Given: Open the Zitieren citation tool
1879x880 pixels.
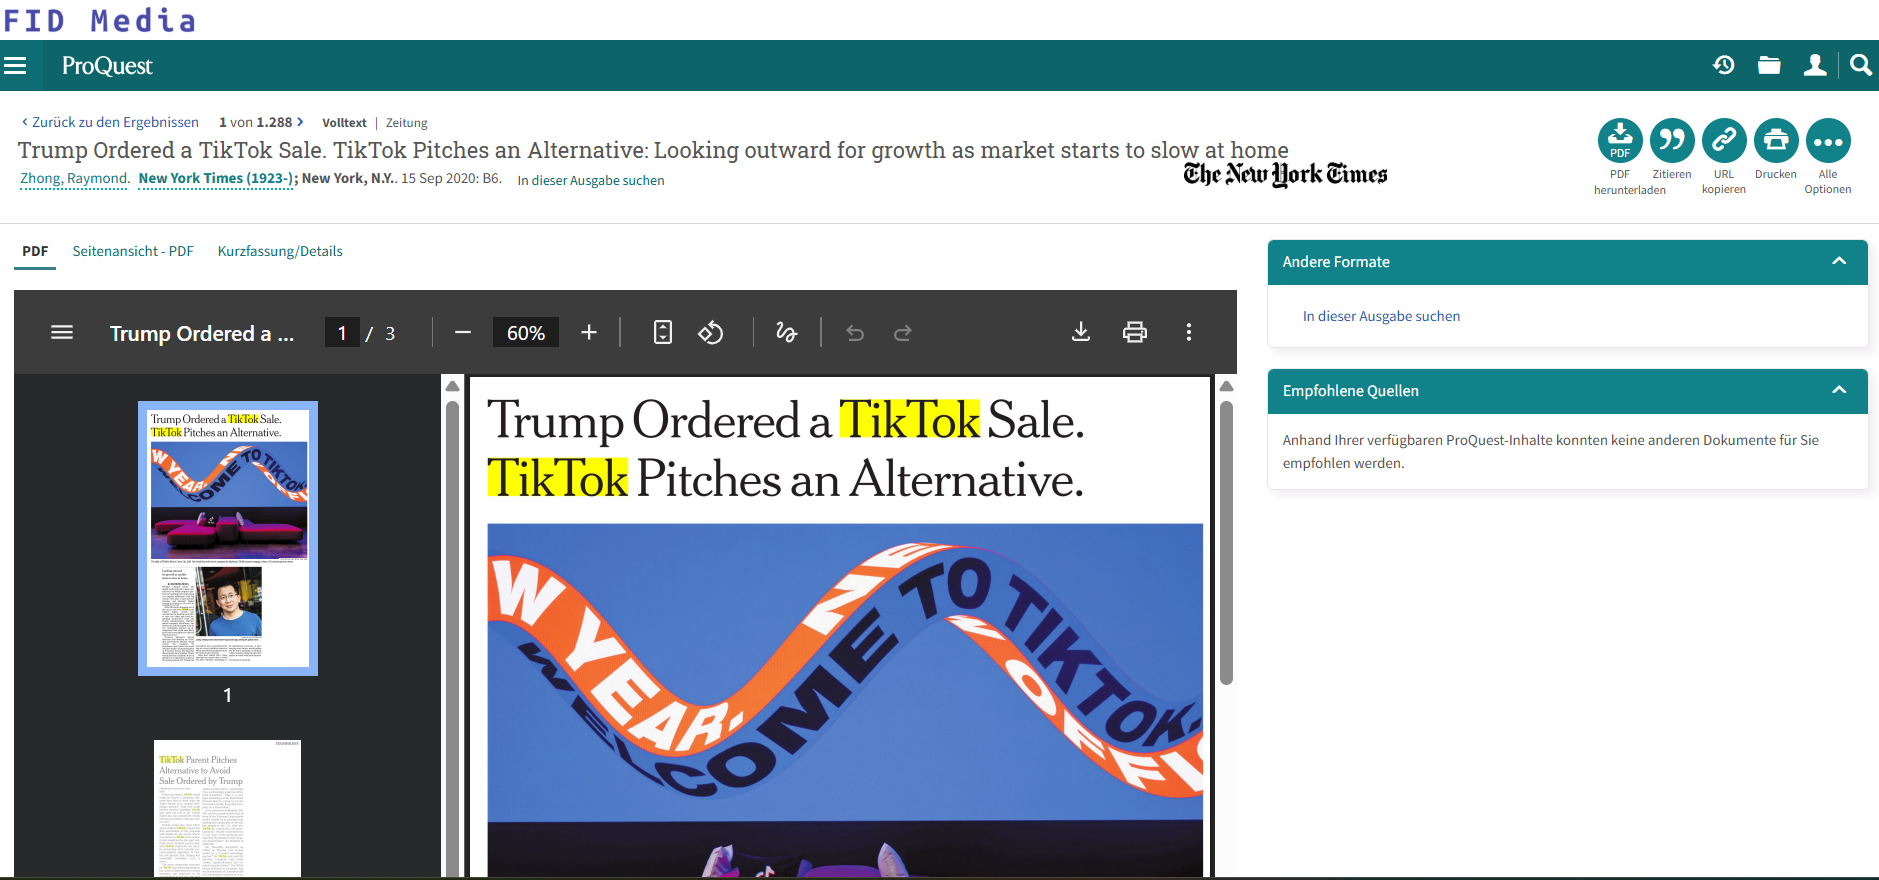Looking at the screenshot, I should 1671,142.
